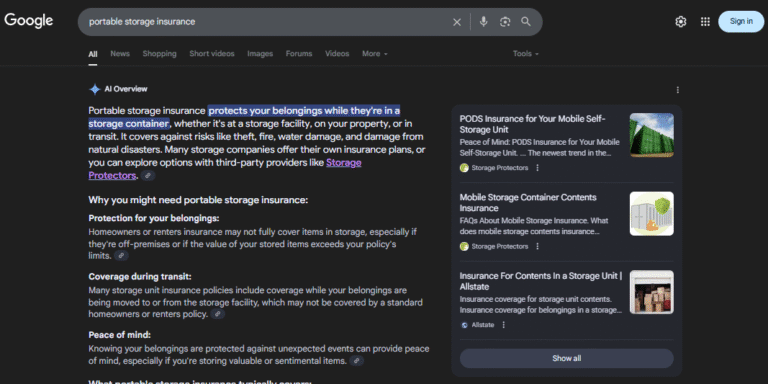Click 'Coverage during transit:' text

pyautogui.click(x=140, y=277)
